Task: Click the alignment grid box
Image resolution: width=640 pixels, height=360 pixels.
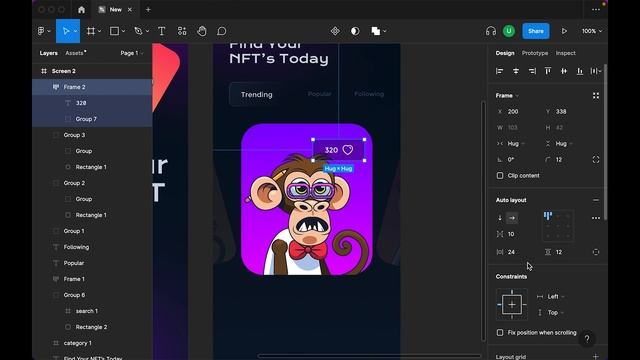Action: (x=558, y=226)
